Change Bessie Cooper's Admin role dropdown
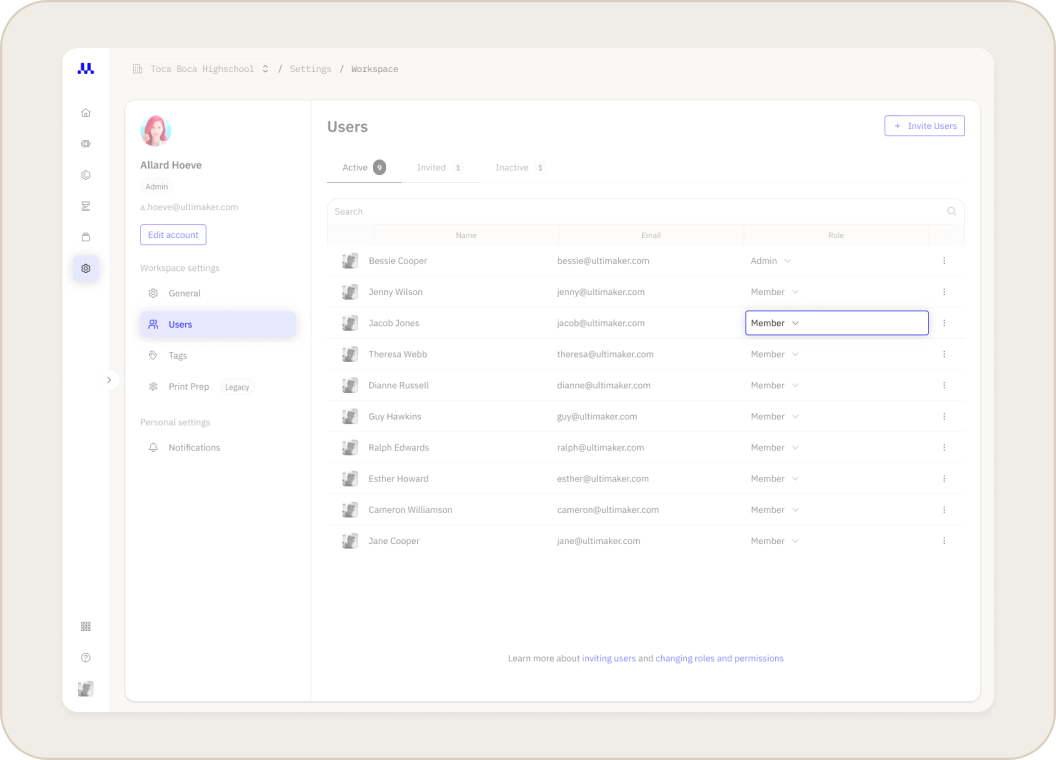Image resolution: width=1056 pixels, height=760 pixels. (x=770, y=261)
